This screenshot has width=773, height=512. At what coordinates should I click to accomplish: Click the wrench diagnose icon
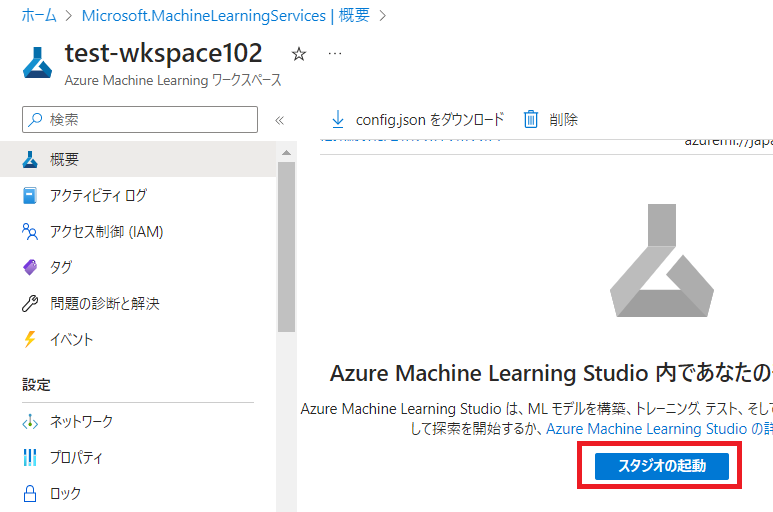30,304
